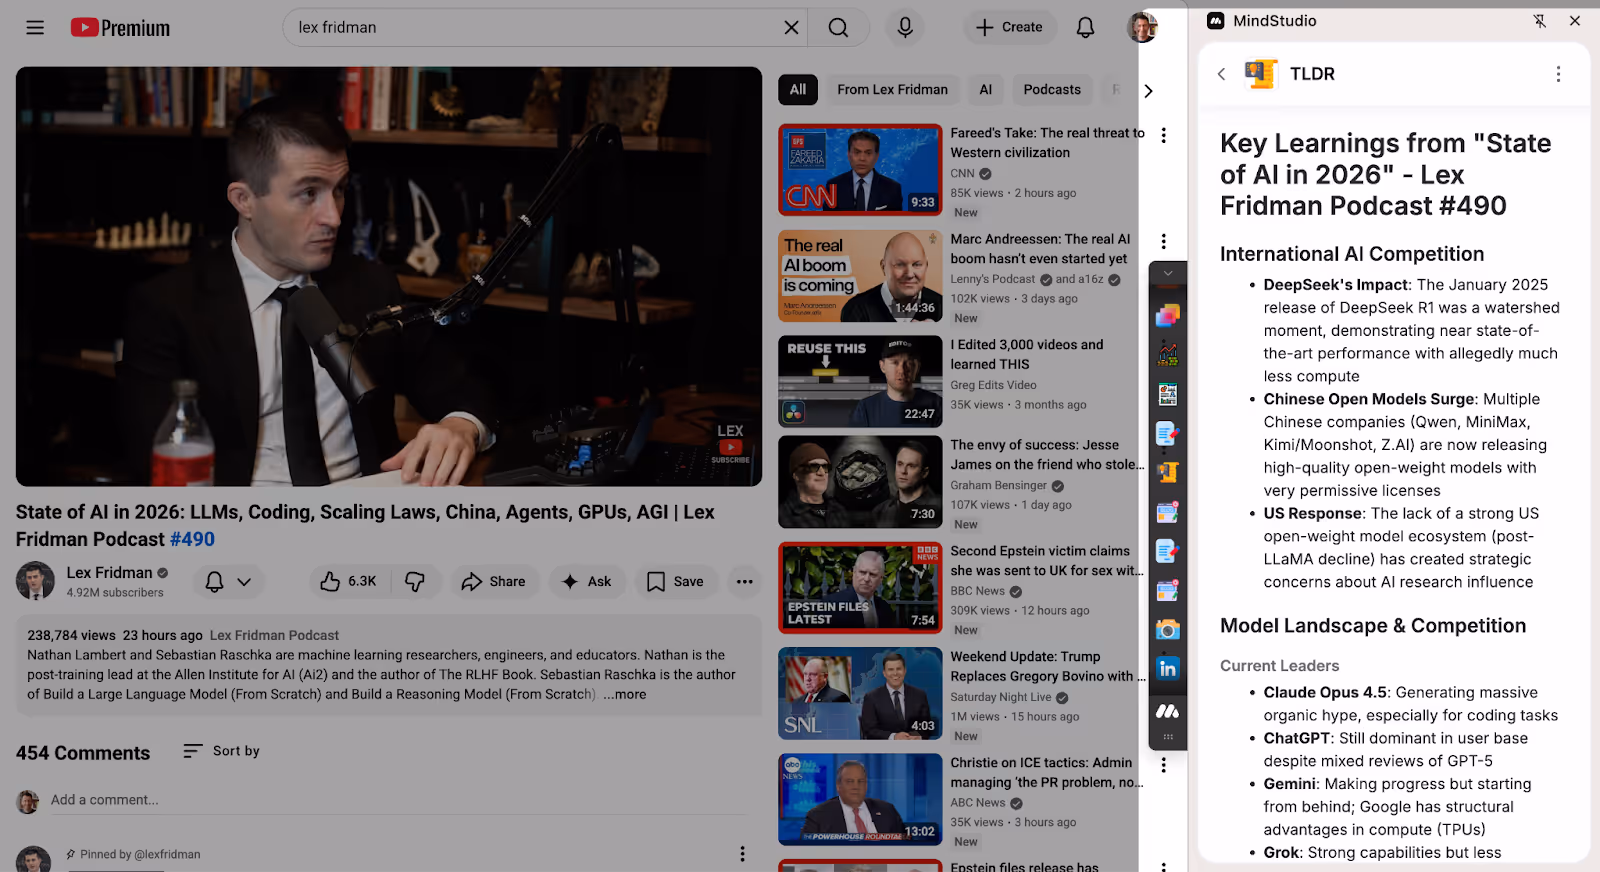Click the Create button
This screenshot has width=1600, height=872.
(1009, 28)
